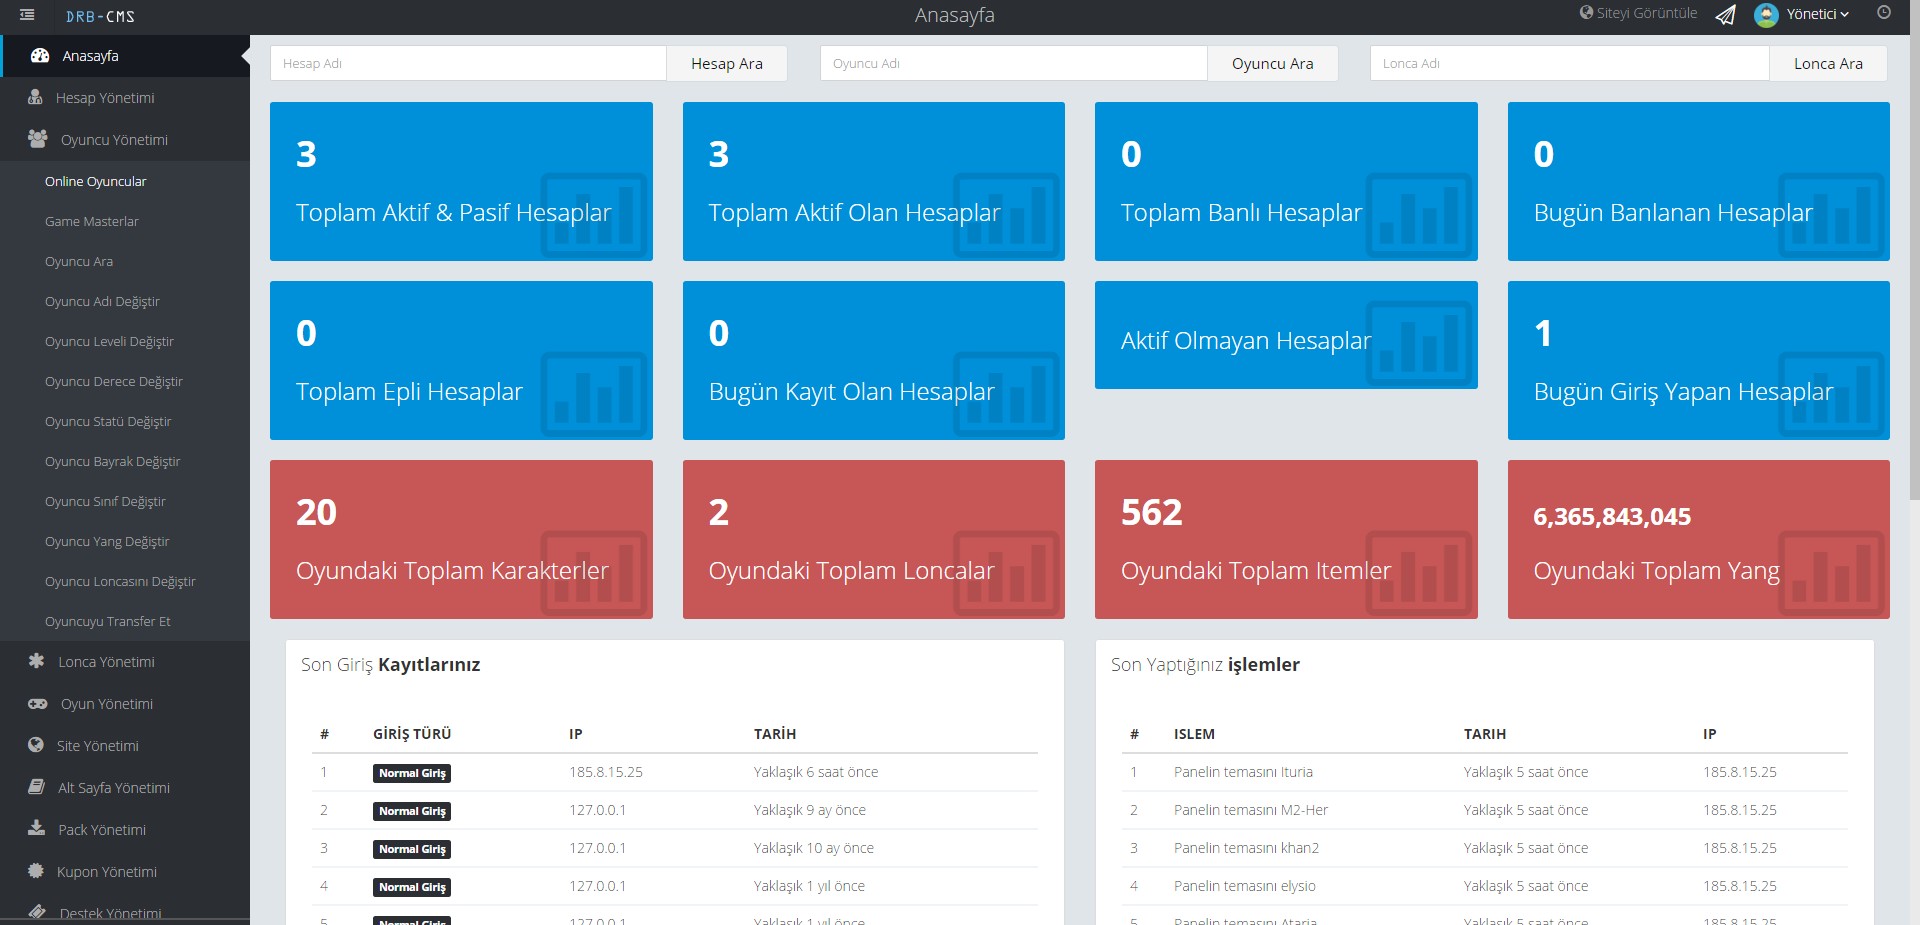Click the Oyuncu Adı input field
Viewport: 1920px width, 925px height.
click(x=1012, y=63)
